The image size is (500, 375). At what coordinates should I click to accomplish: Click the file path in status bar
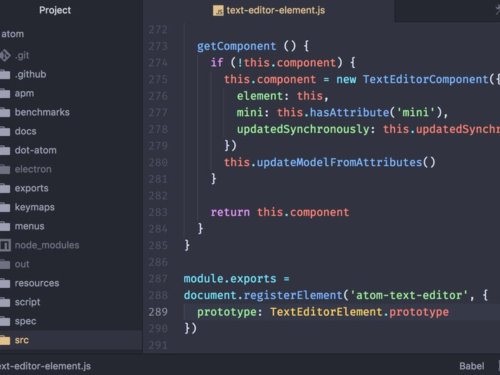click(45, 366)
